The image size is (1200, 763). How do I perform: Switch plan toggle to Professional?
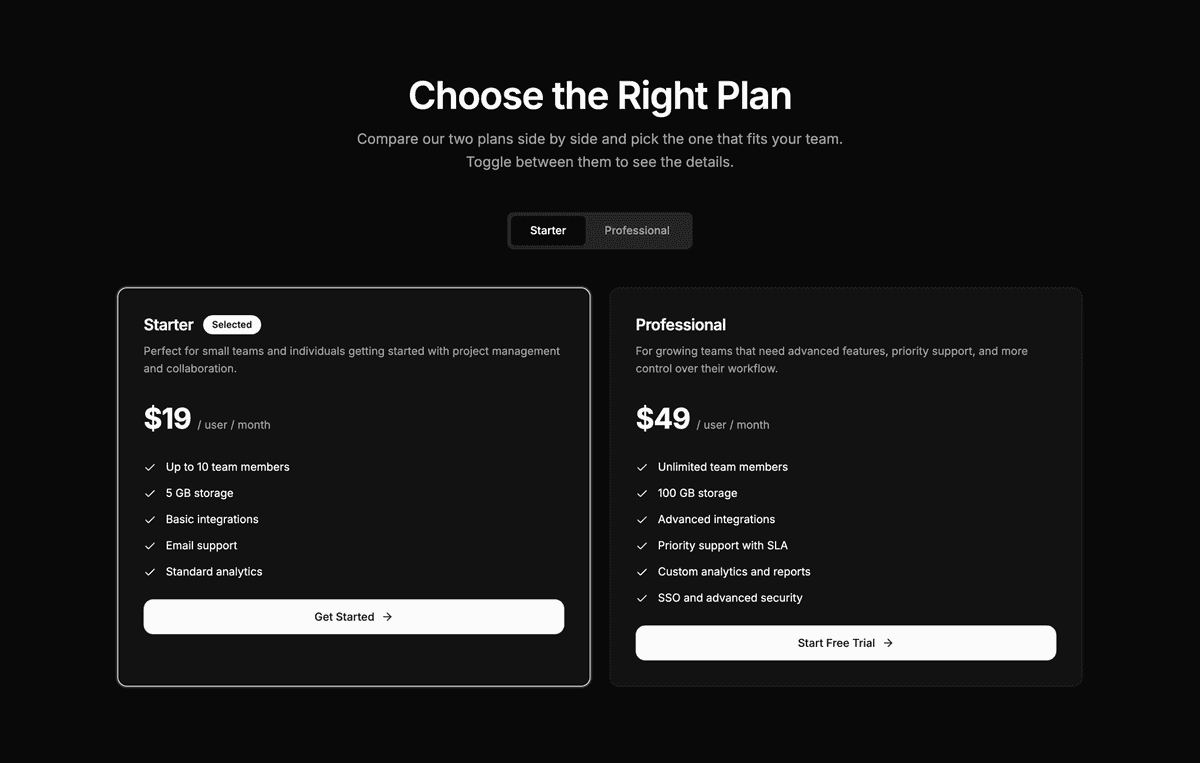(637, 230)
